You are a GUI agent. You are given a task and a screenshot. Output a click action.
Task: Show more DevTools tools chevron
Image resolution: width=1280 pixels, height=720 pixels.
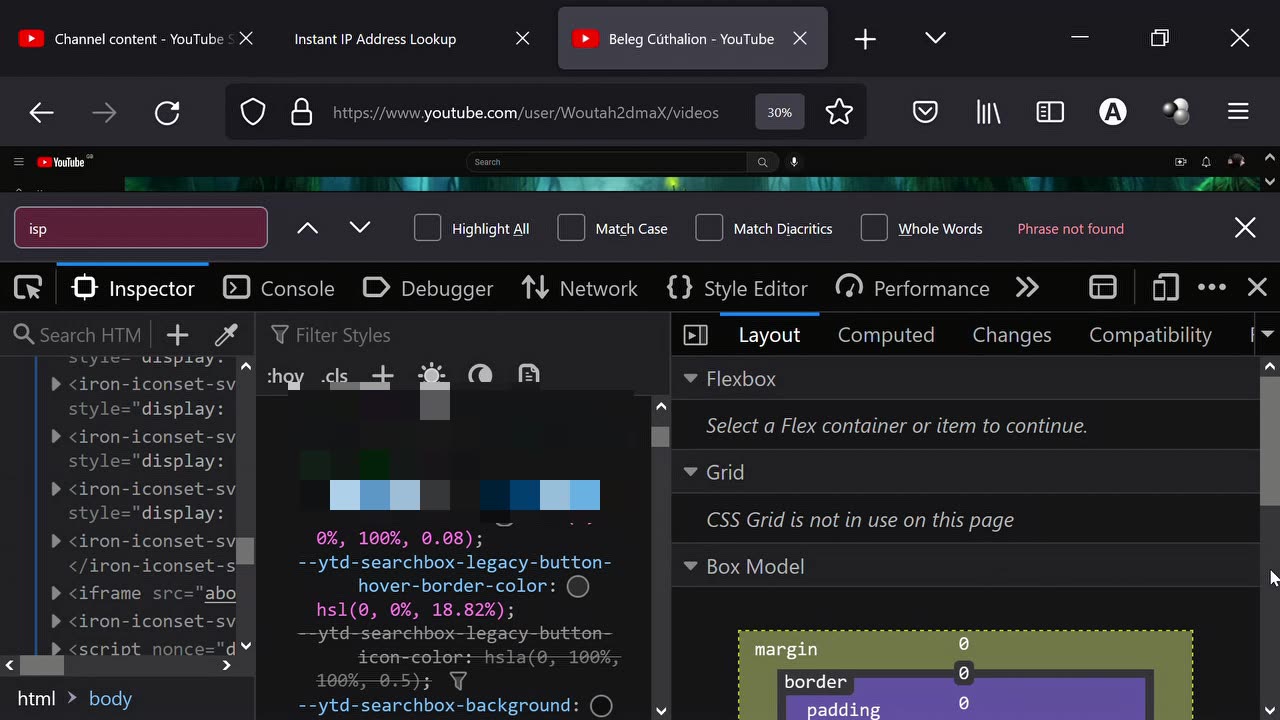pyautogui.click(x=1027, y=288)
